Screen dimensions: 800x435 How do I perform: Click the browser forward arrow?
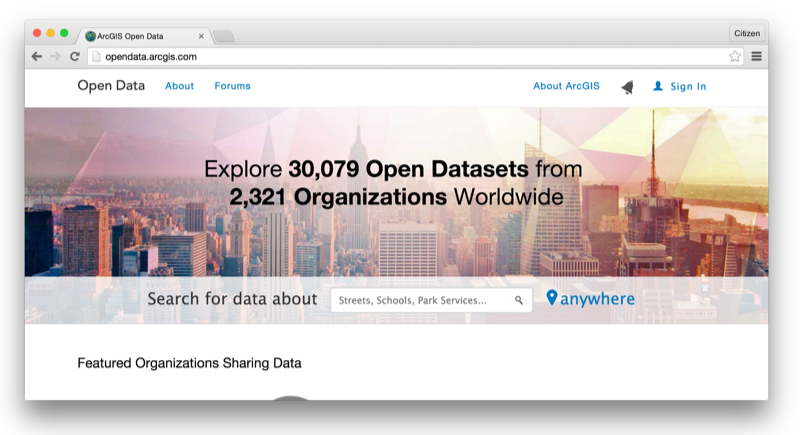pyautogui.click(x=56, y=57)
